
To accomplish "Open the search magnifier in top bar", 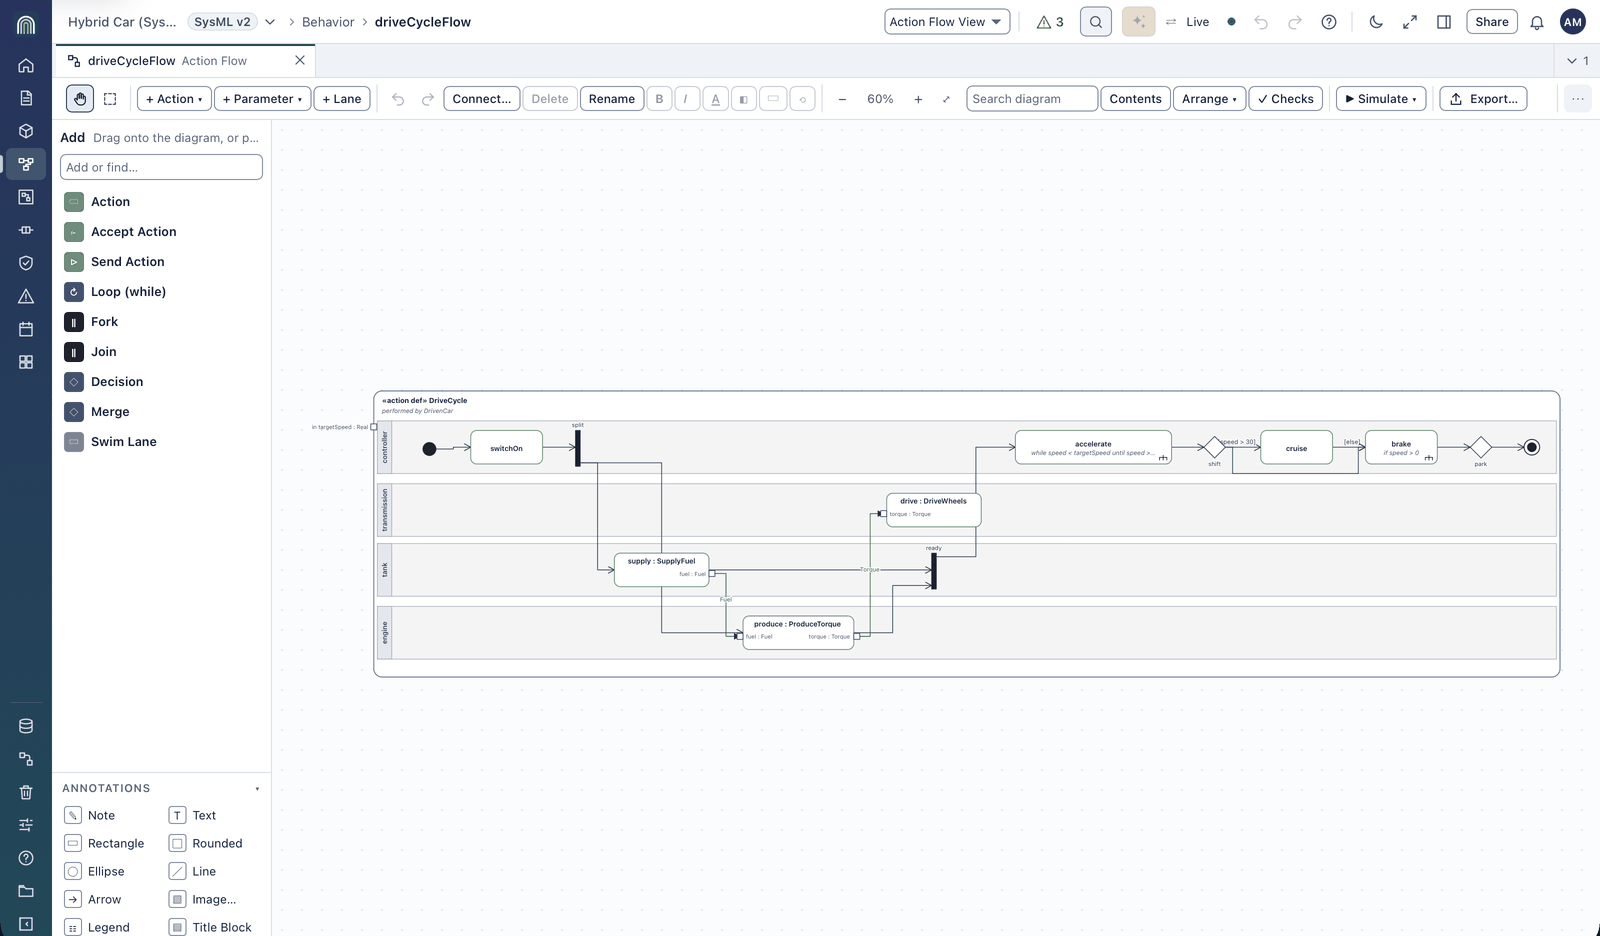I will [x=1096, y=22].
